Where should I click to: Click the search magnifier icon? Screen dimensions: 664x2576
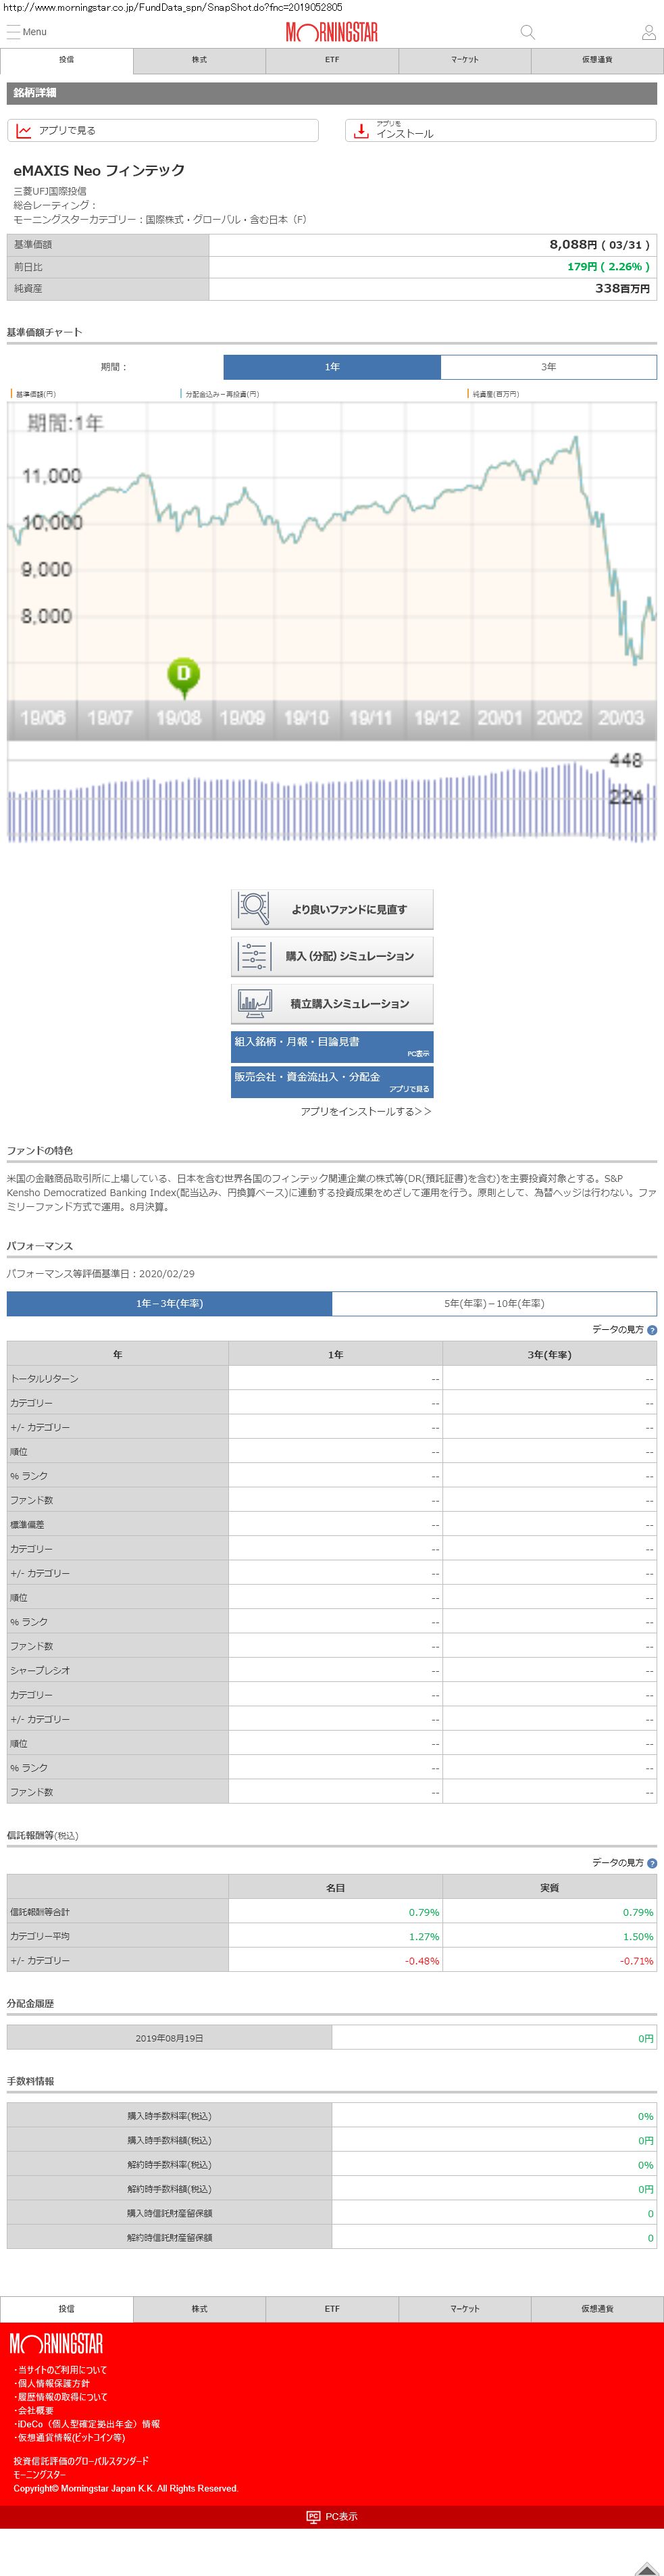point(527,32)
